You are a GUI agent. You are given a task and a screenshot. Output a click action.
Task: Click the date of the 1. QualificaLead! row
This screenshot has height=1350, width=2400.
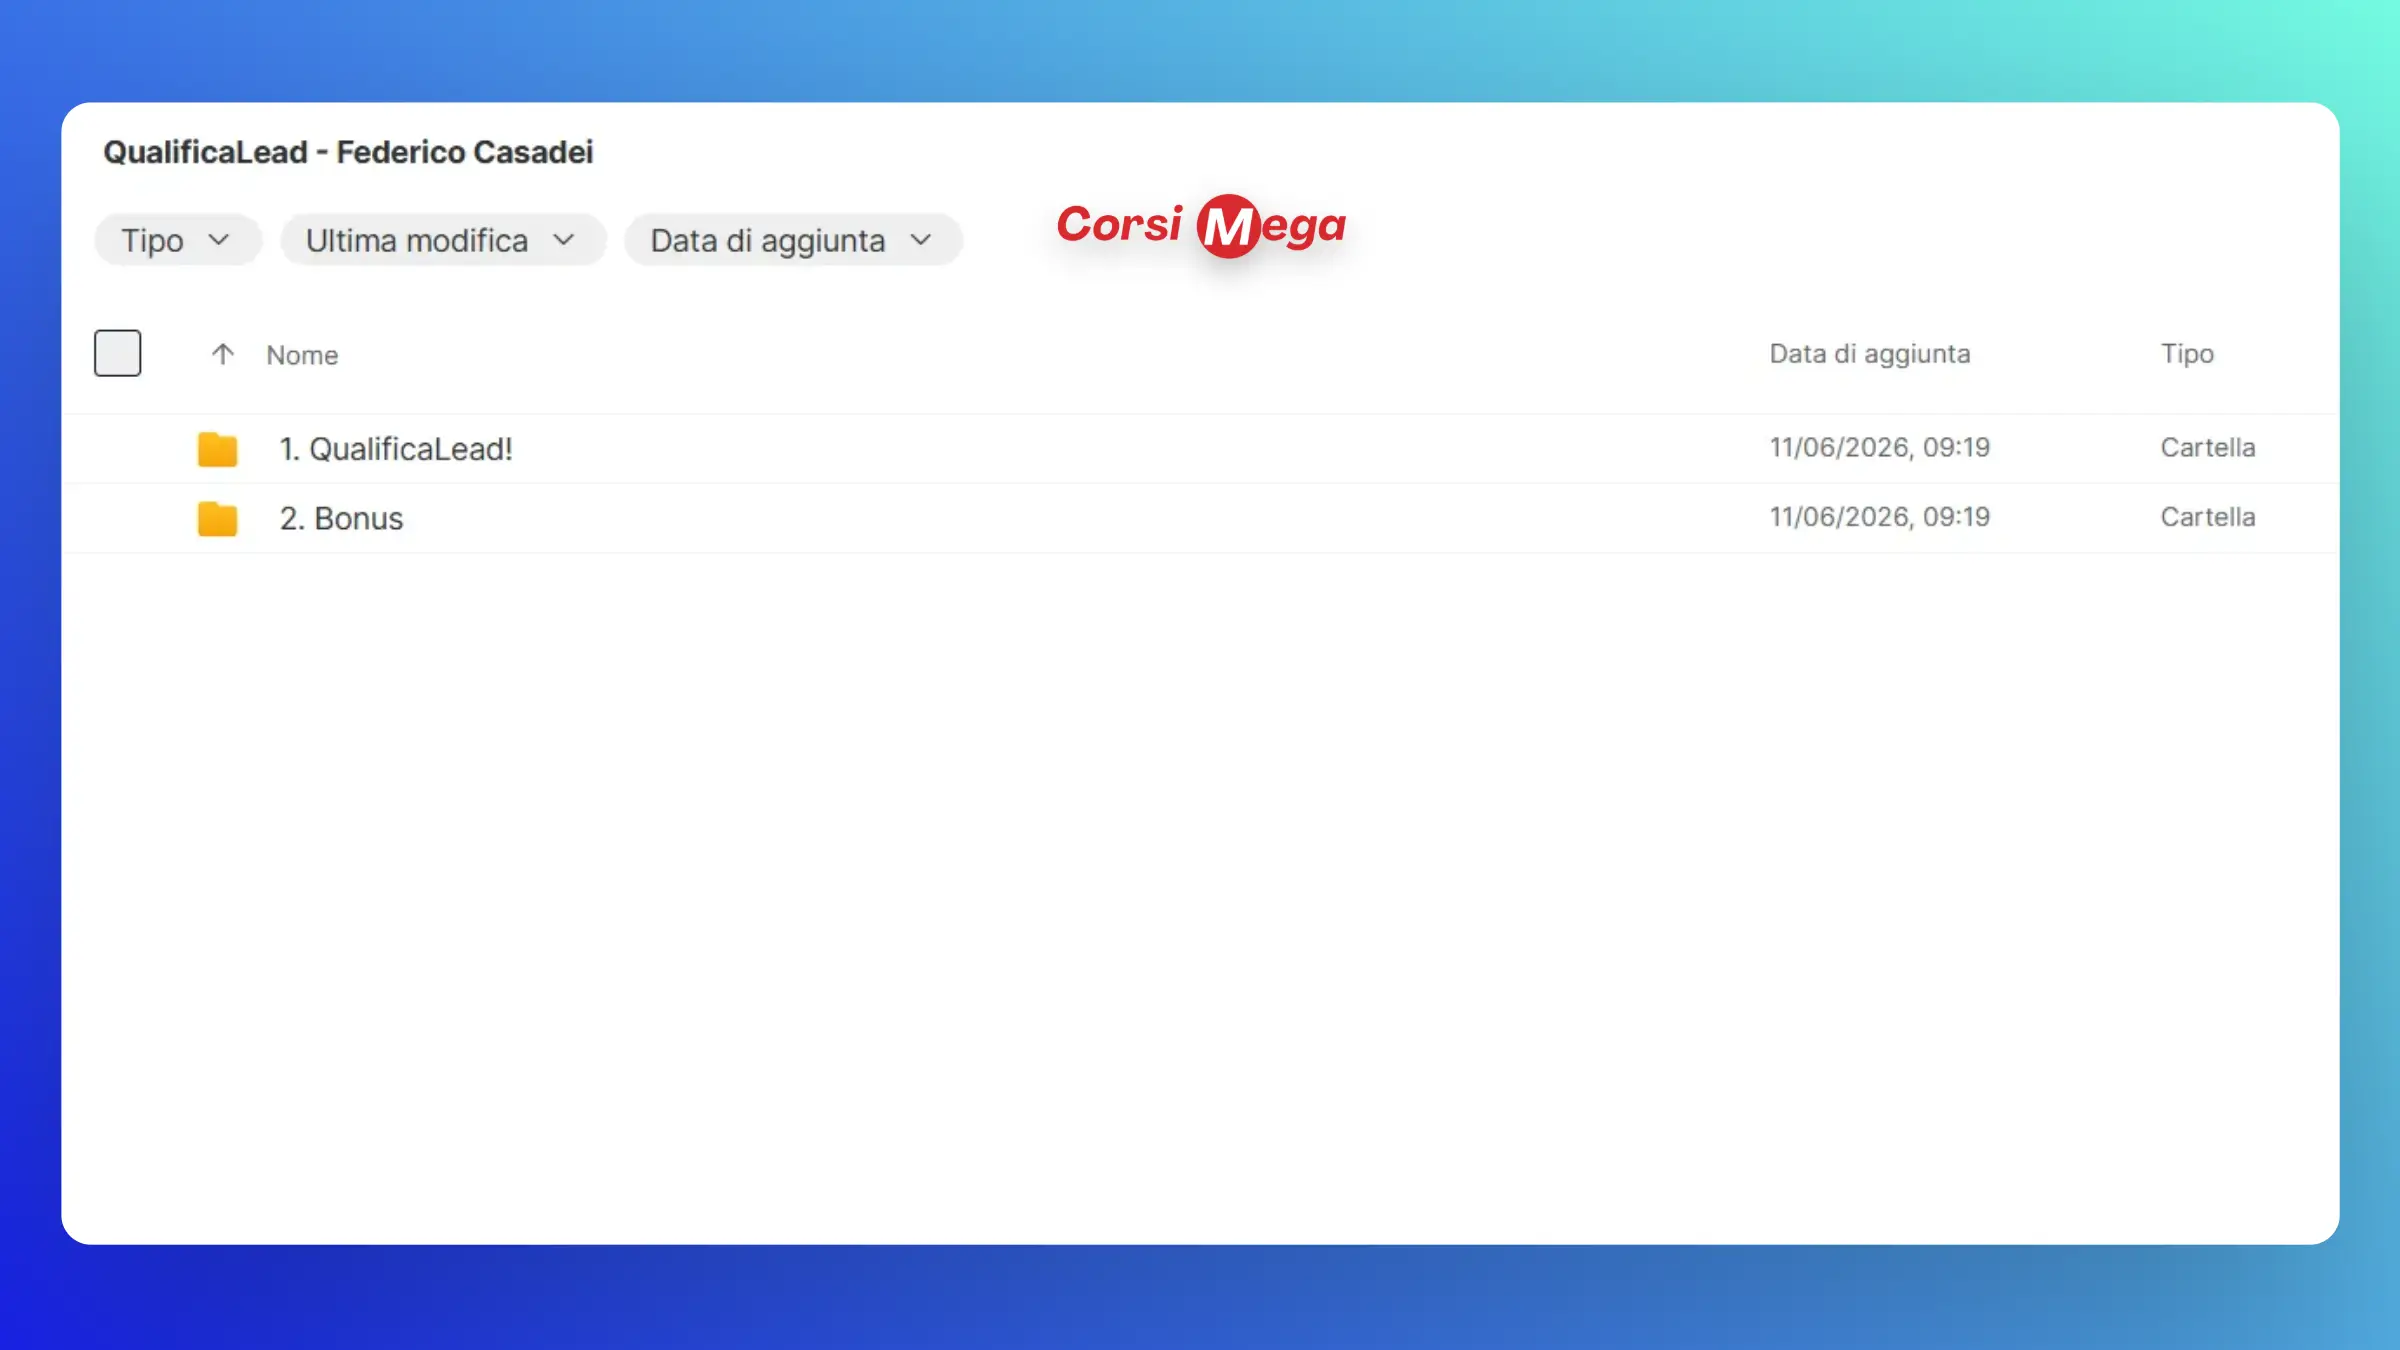pos(1880,447)
